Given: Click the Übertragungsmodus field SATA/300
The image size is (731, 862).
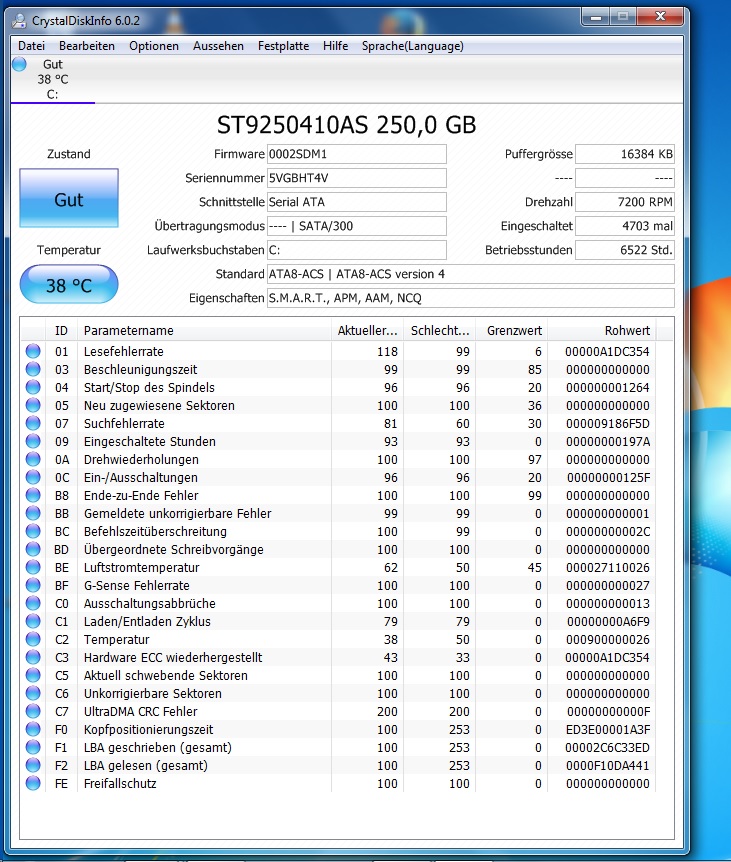Looking at the screenshot, I should 357,226.
